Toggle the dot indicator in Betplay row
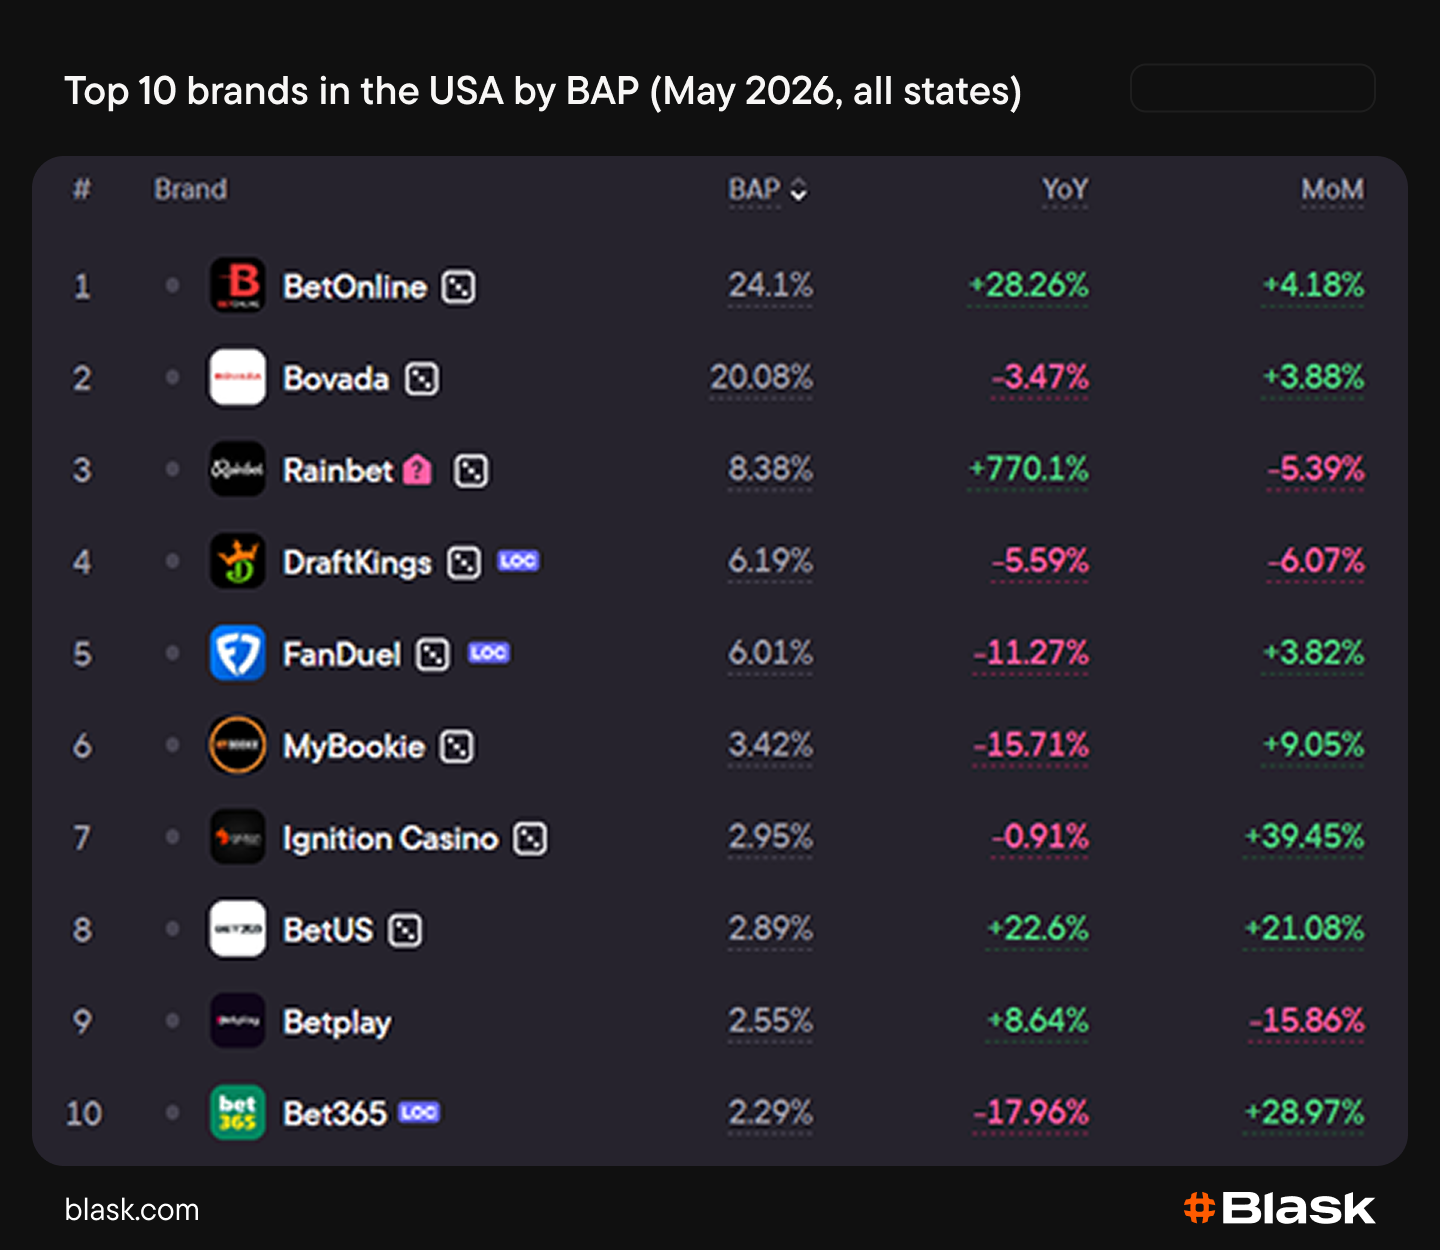 click(172, 1021)
